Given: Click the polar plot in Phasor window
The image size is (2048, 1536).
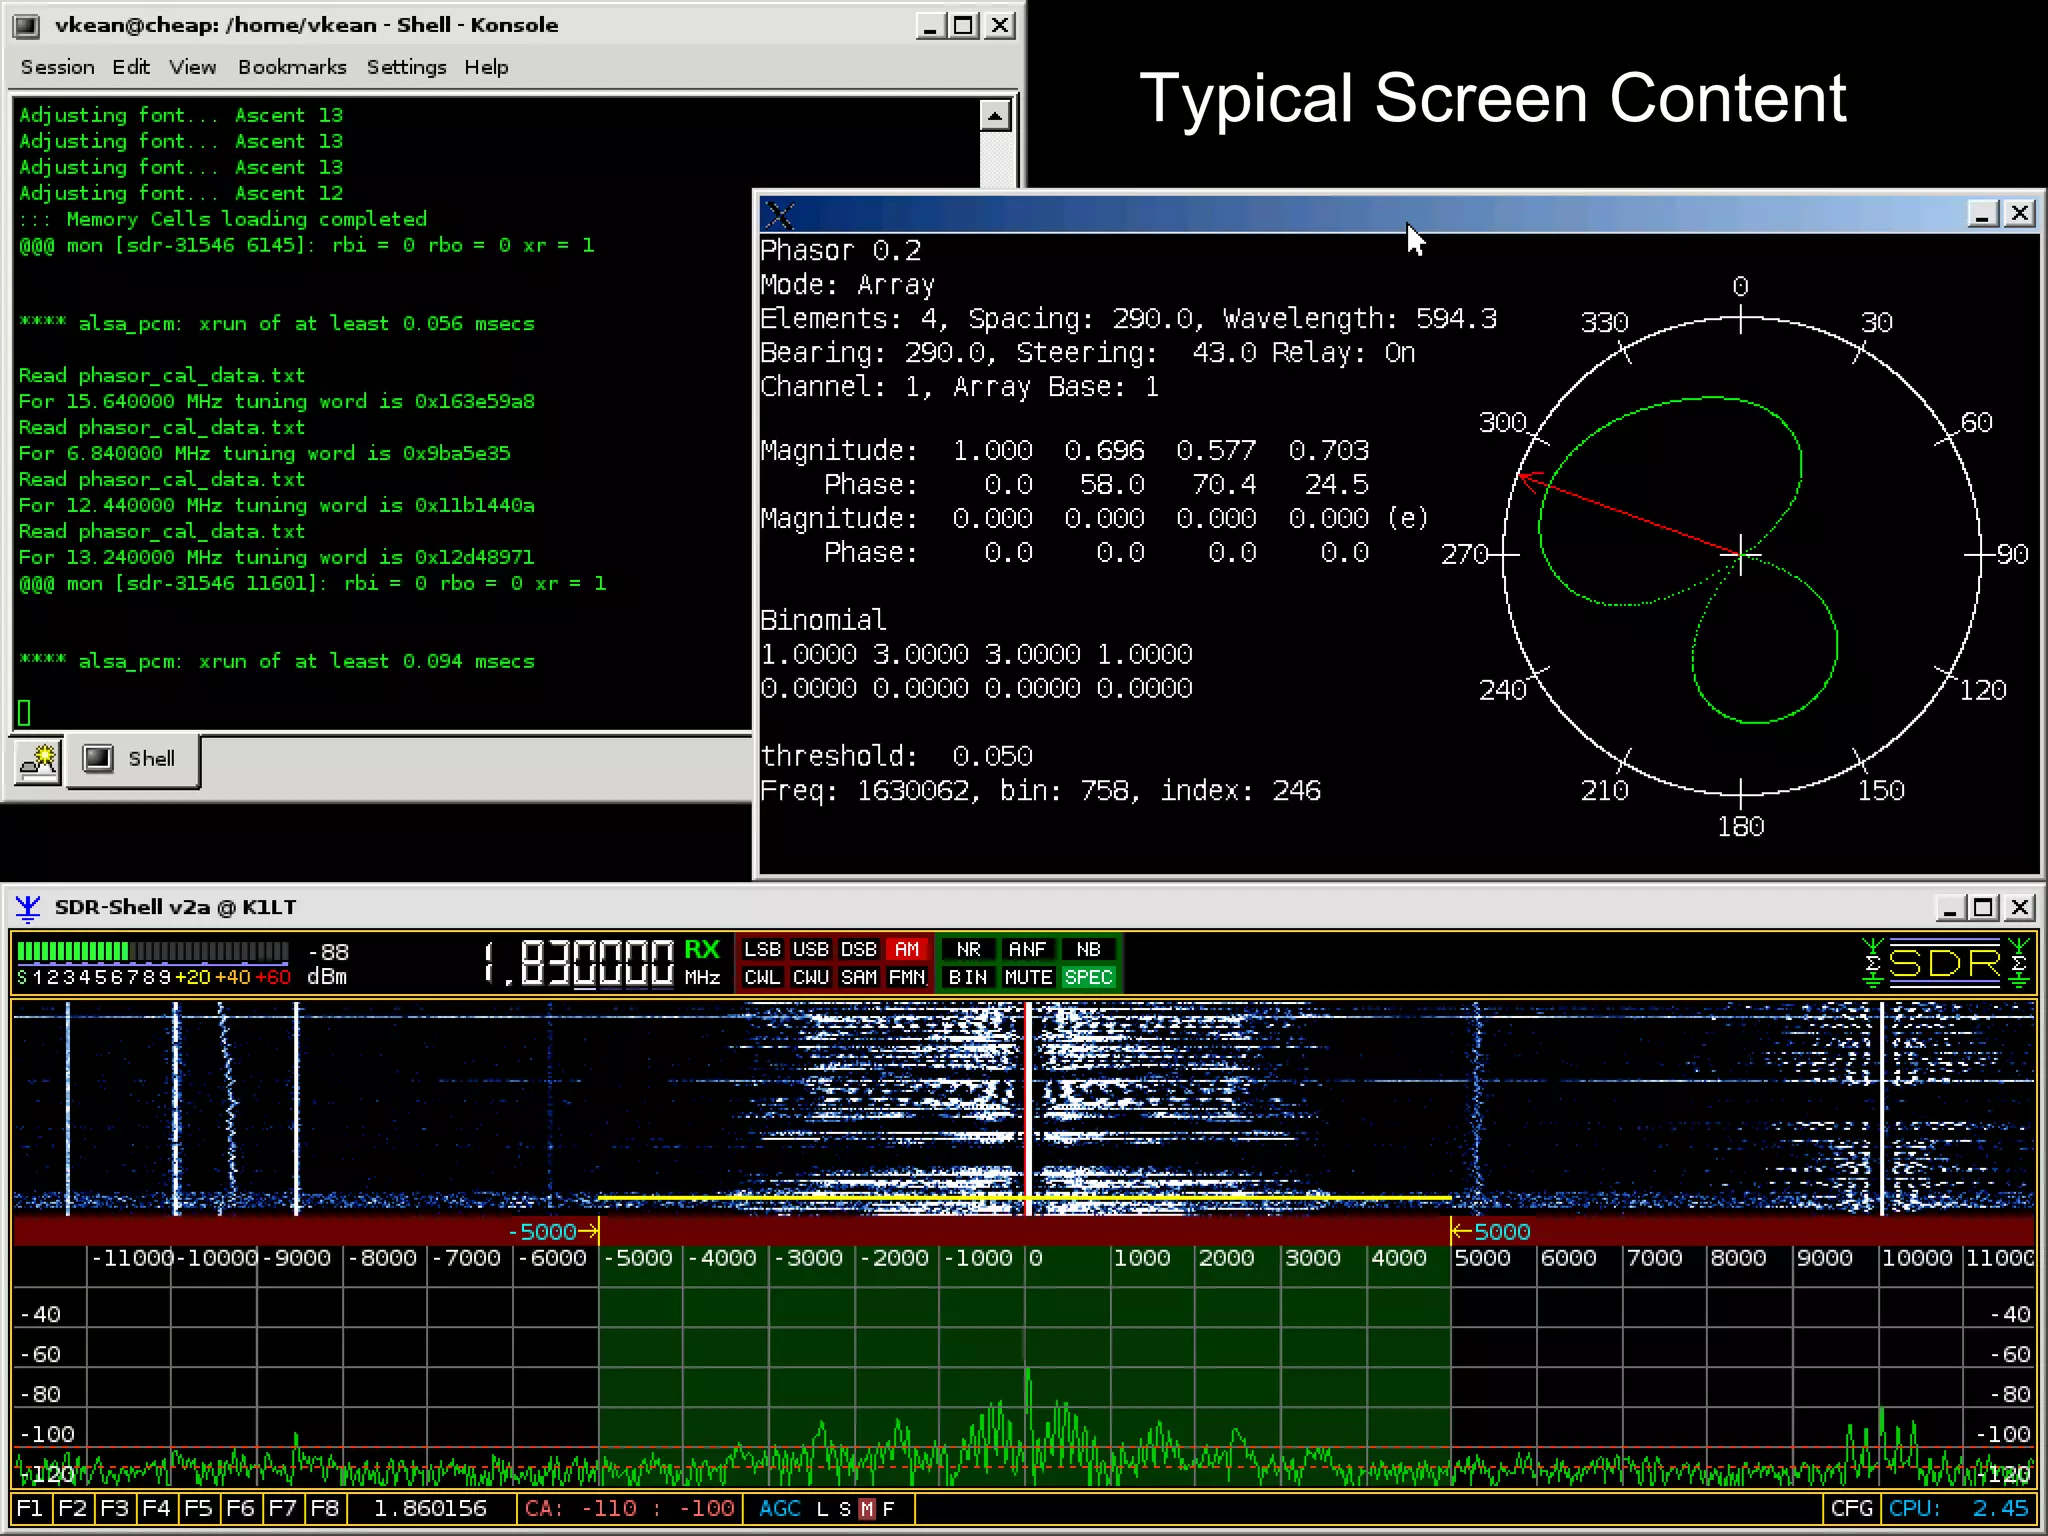Looking at the screenshot, I should pos(1741,555).
